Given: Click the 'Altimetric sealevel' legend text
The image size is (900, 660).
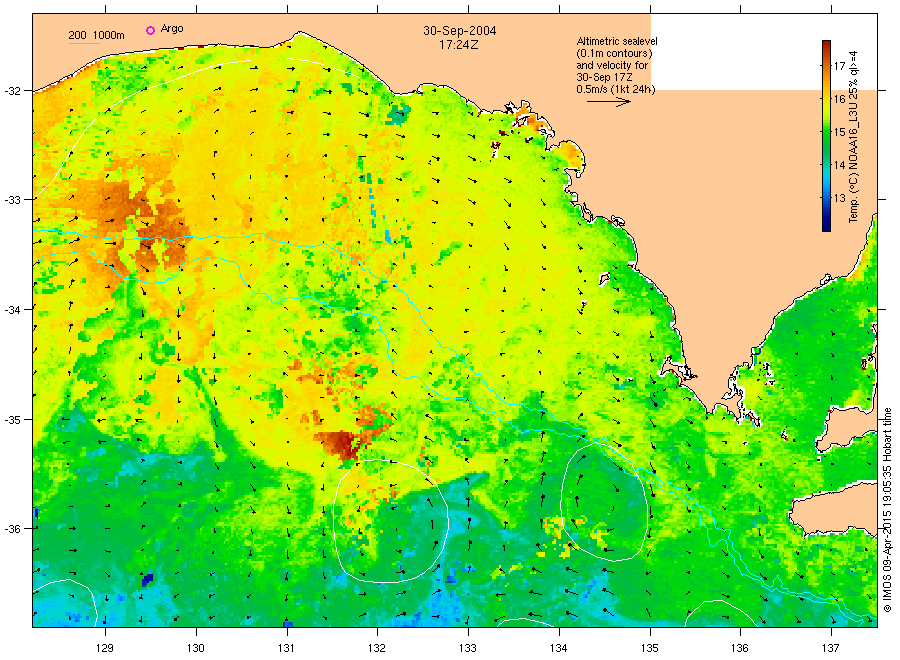Looking at the screenshot, I should [617, 41].
